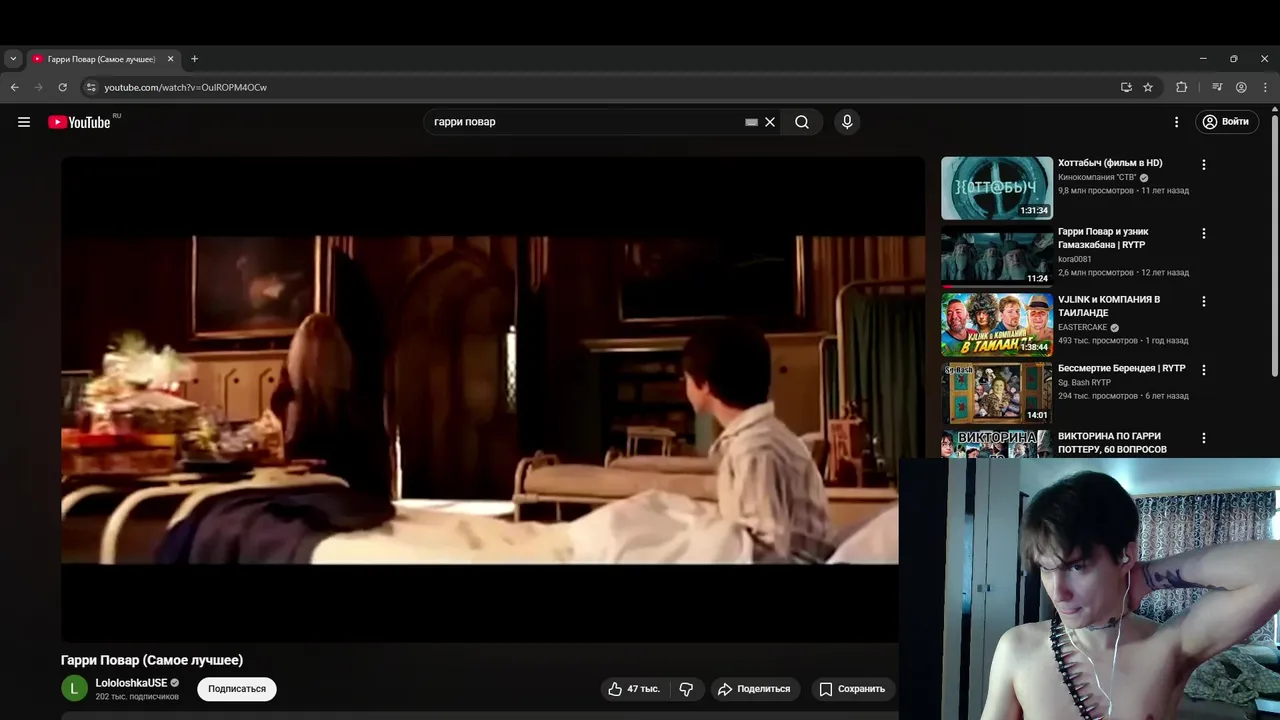Viewport: 1280px width, 720px height.
Task: Open options menu for VJLINK video
Action: (x=1204, y=301)
